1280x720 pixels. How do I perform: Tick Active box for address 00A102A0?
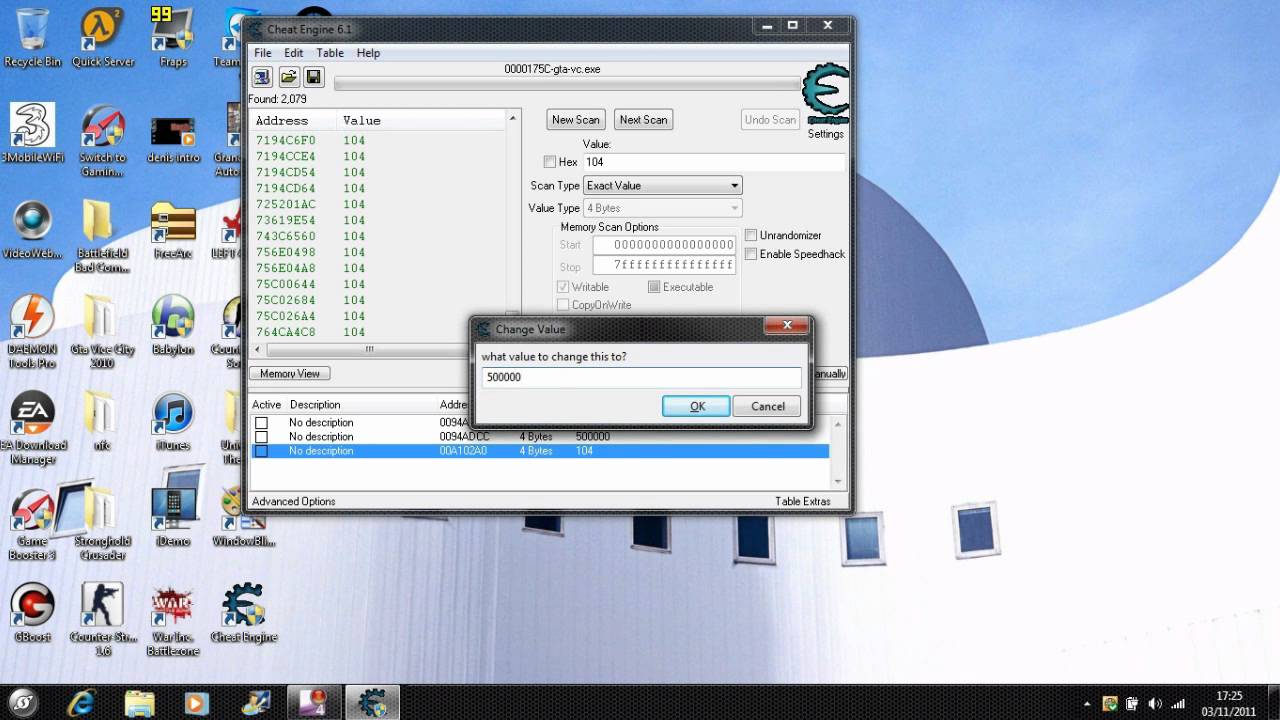click(x=261, y=451)
